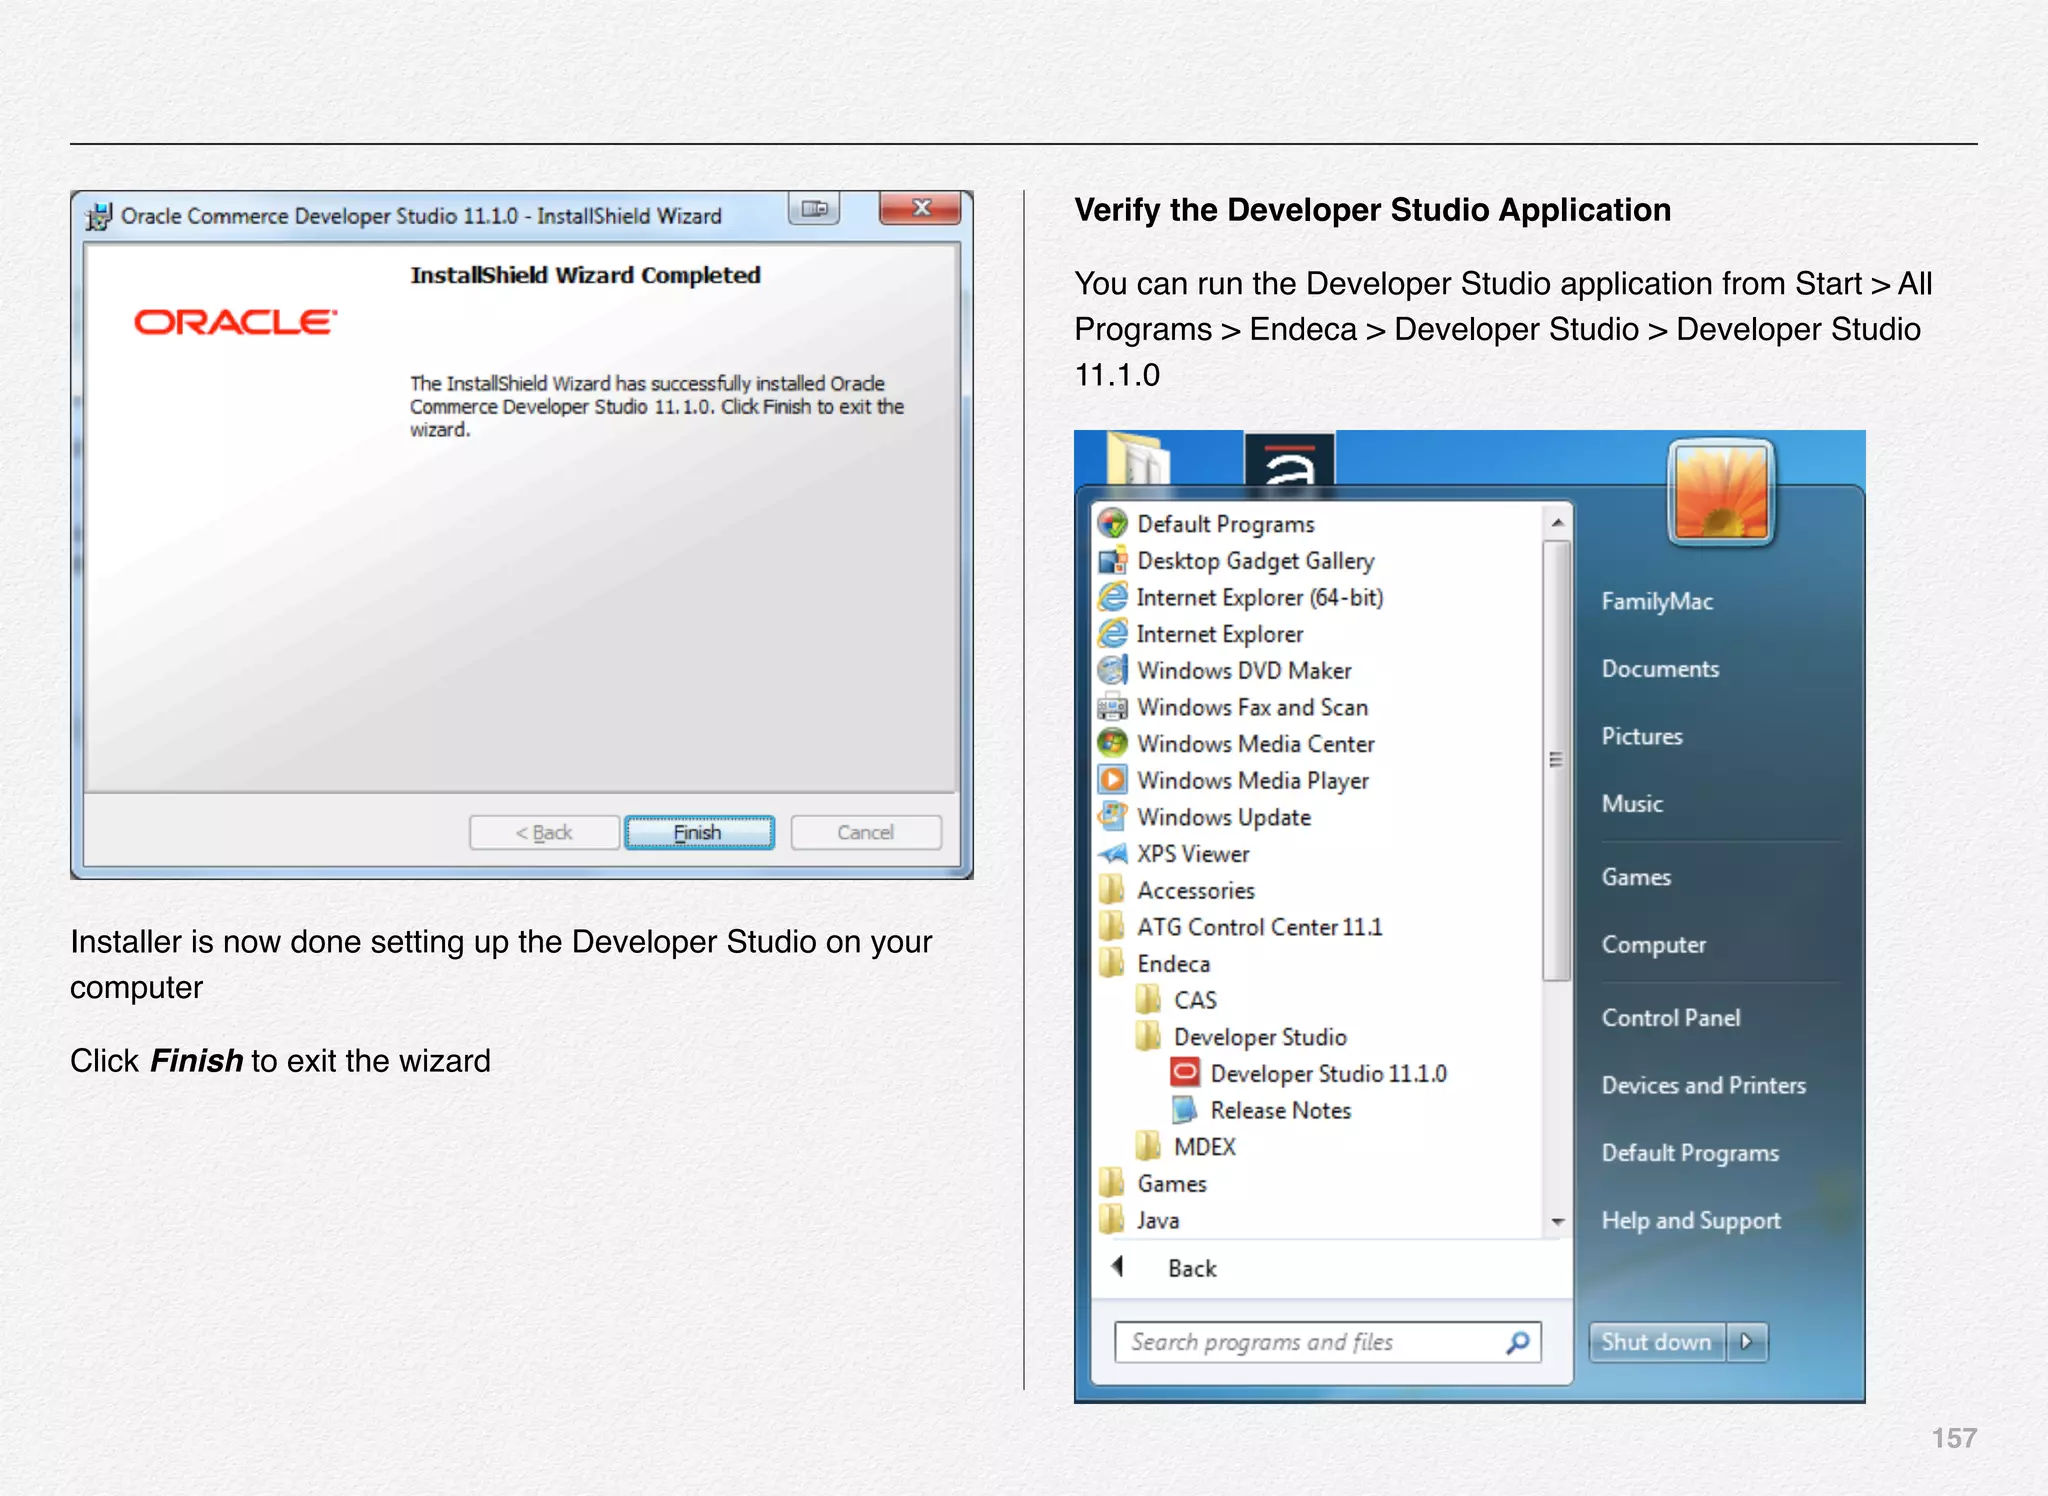The width and height of the screenshot is (2048, 1496).
Task: Click the Desktop Gadget Gallery icon
Action: [x=1112, y=560]
